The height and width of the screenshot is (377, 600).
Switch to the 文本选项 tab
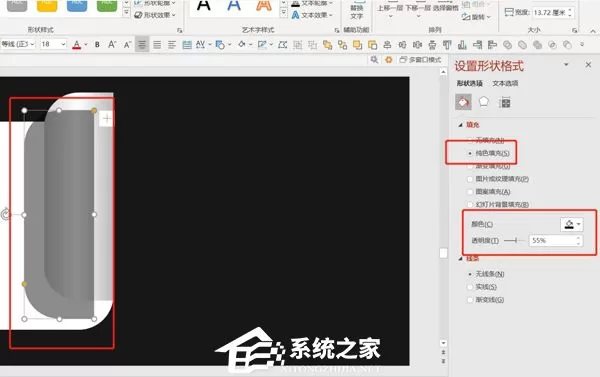[x=505, y=83]
